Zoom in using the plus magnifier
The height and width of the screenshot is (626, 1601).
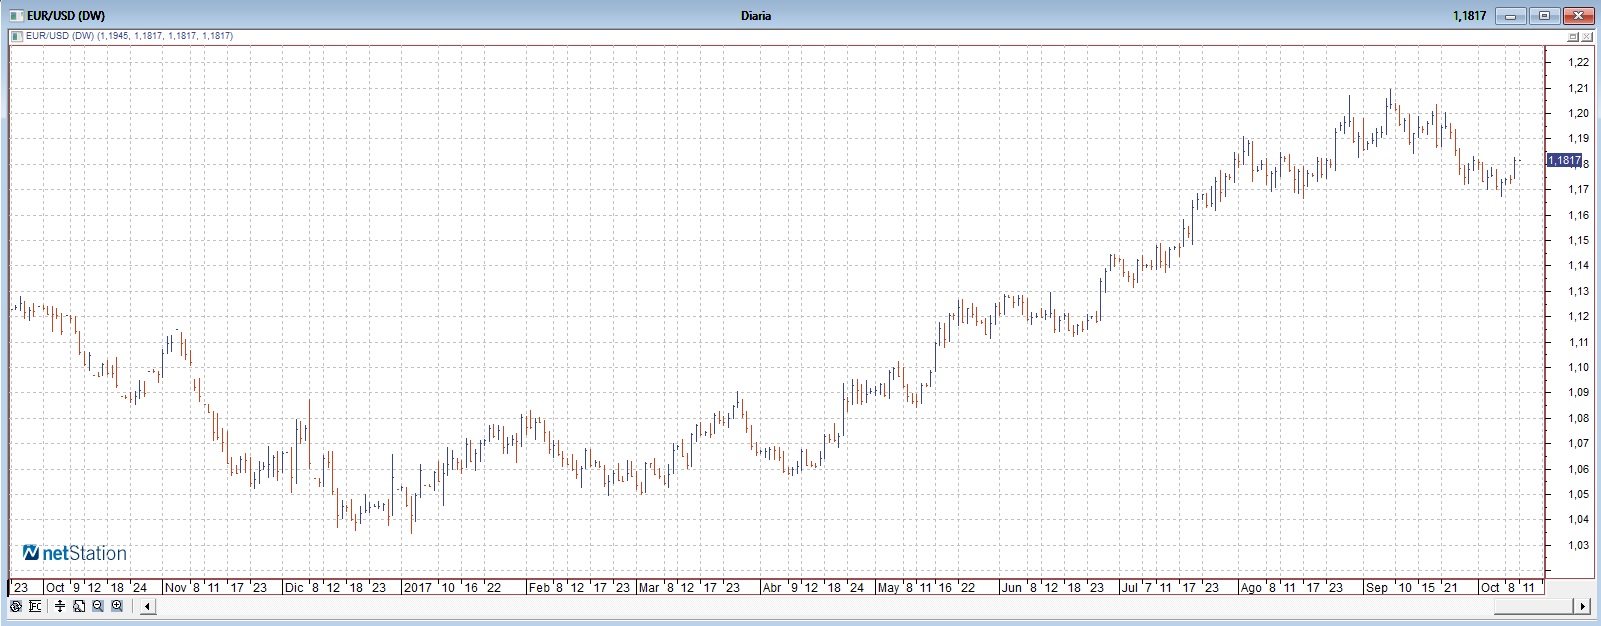click(x=117, y=606)
